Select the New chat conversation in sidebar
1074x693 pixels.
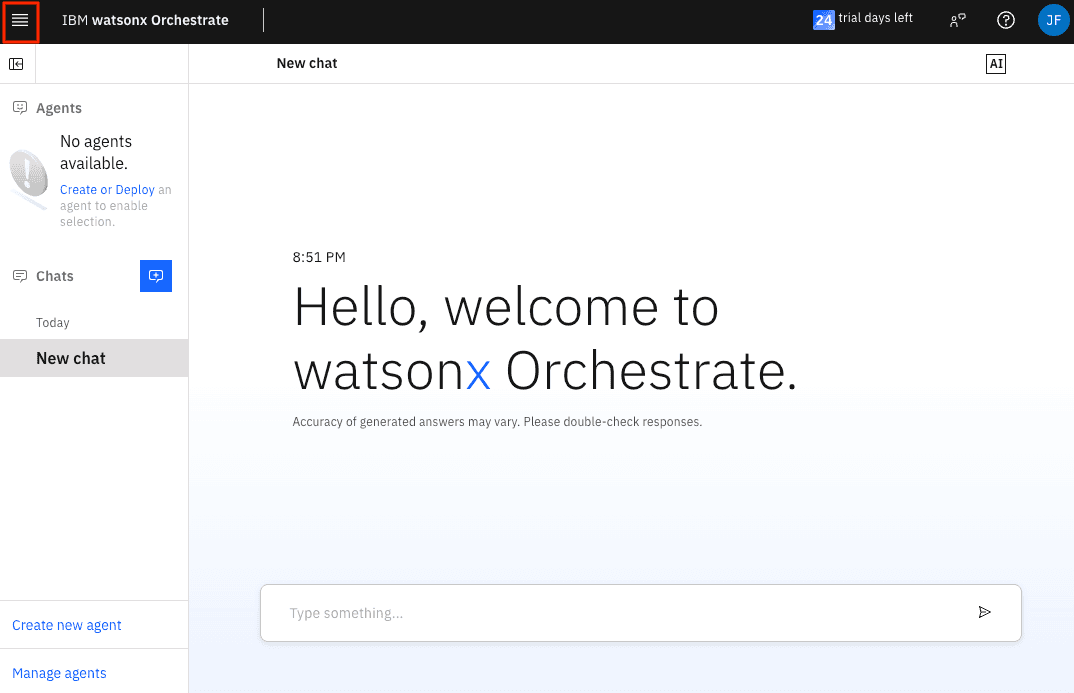point(71,358)
